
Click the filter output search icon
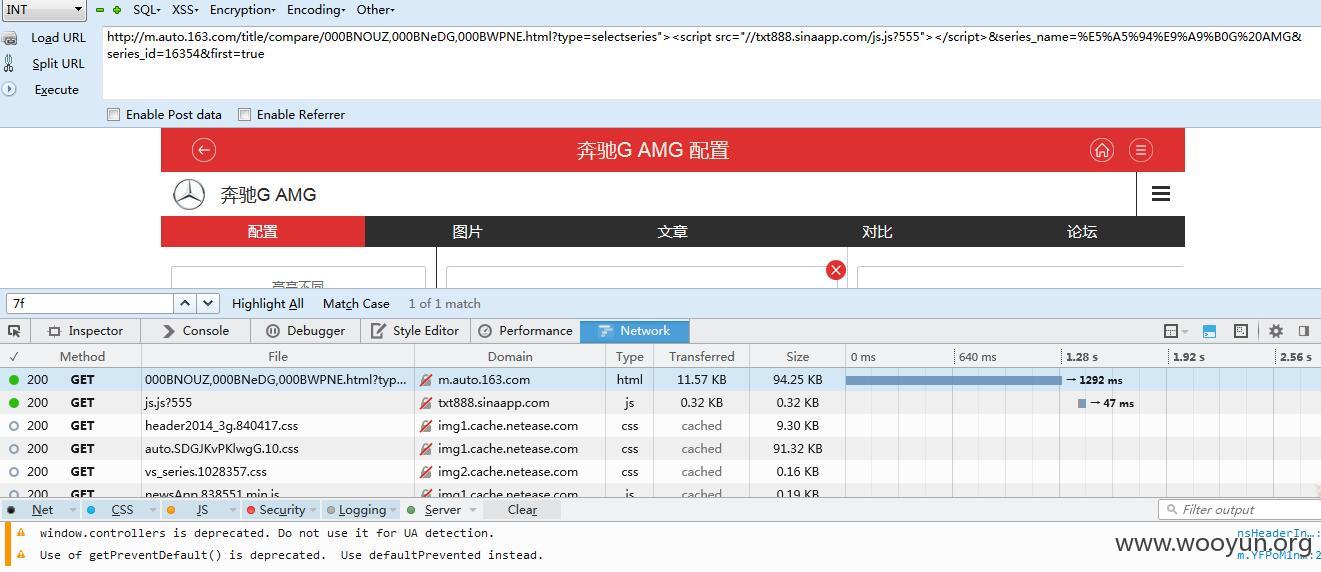(1171, 510)
